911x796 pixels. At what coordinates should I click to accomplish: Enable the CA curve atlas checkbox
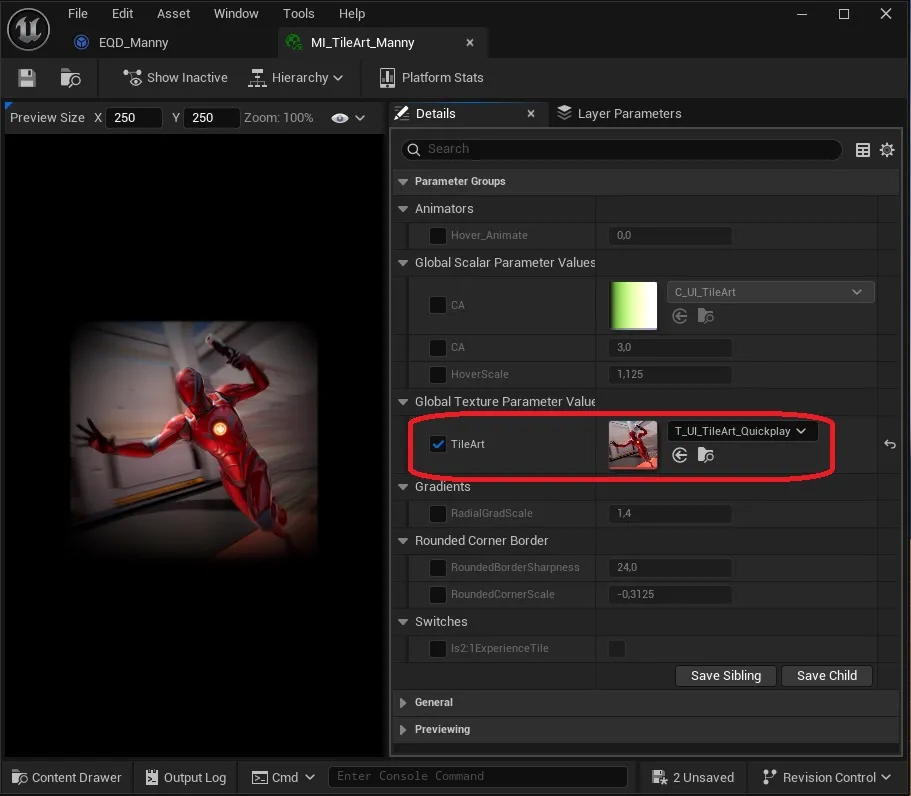tap(437, 305)
